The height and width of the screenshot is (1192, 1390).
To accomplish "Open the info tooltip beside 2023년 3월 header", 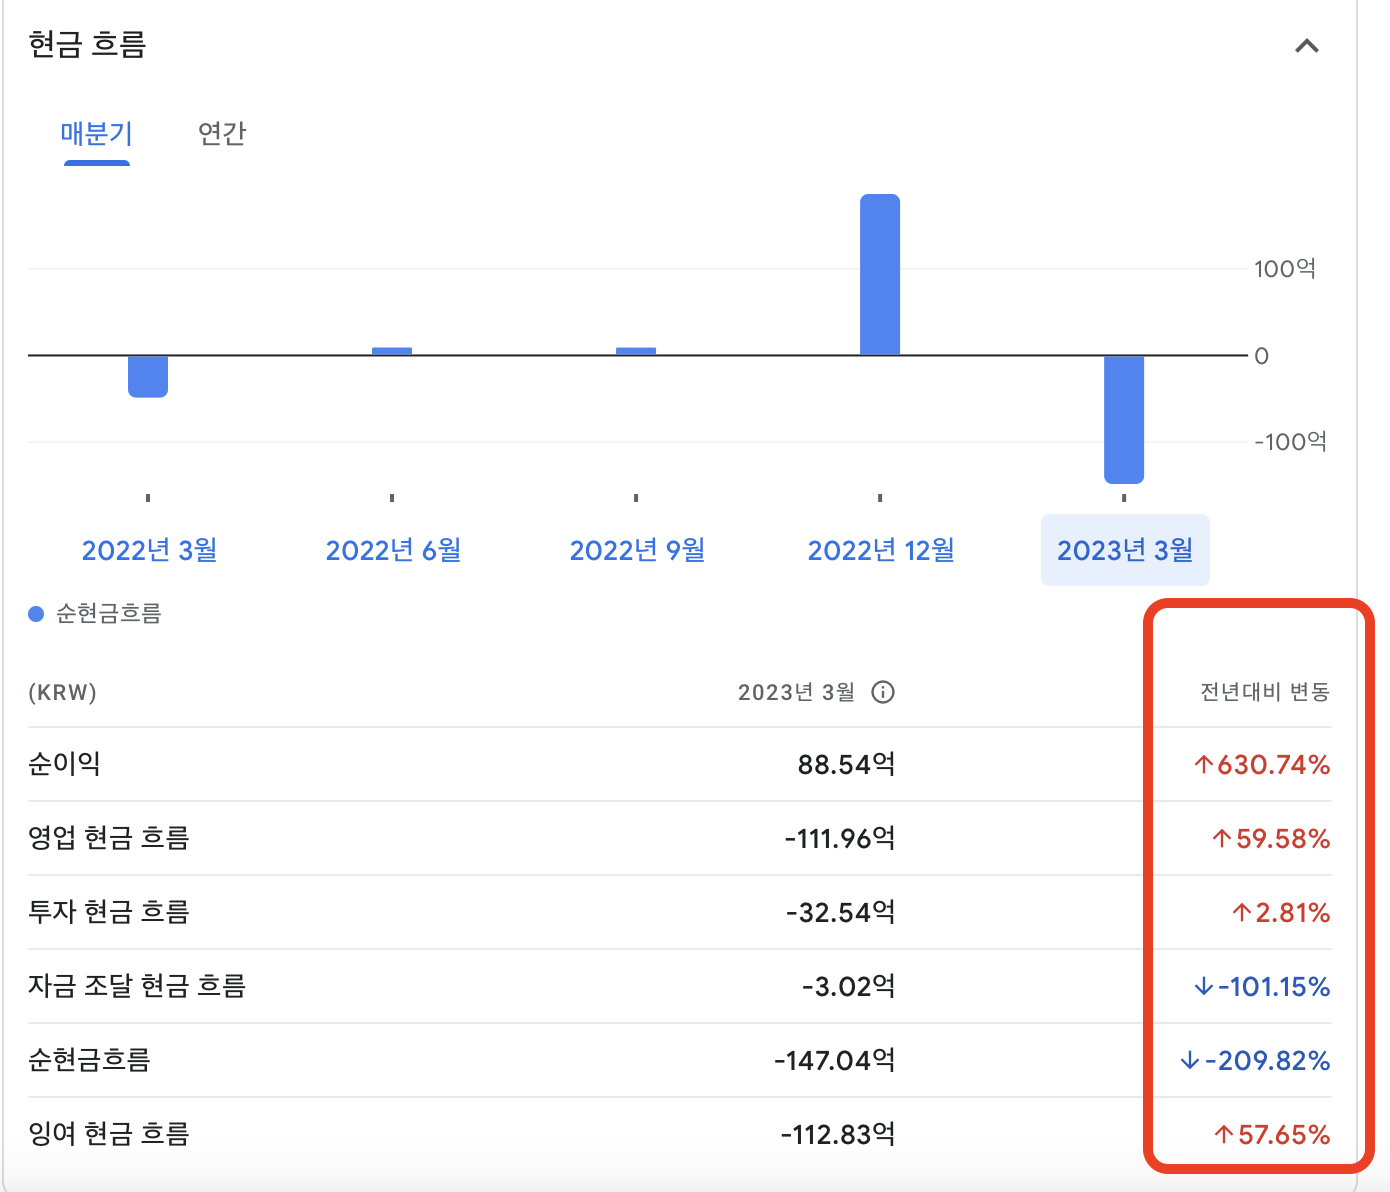I will [883, 691].
